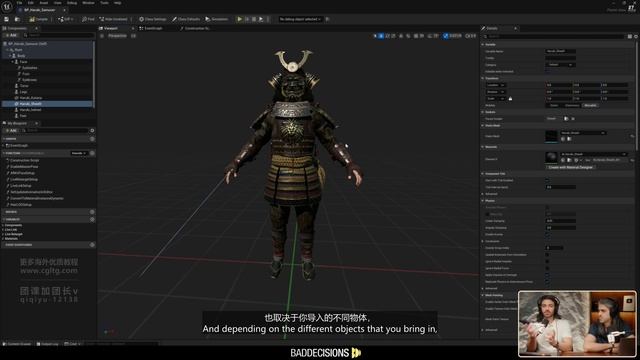Open the Find tool in toolbar

(x=88, y=19)
